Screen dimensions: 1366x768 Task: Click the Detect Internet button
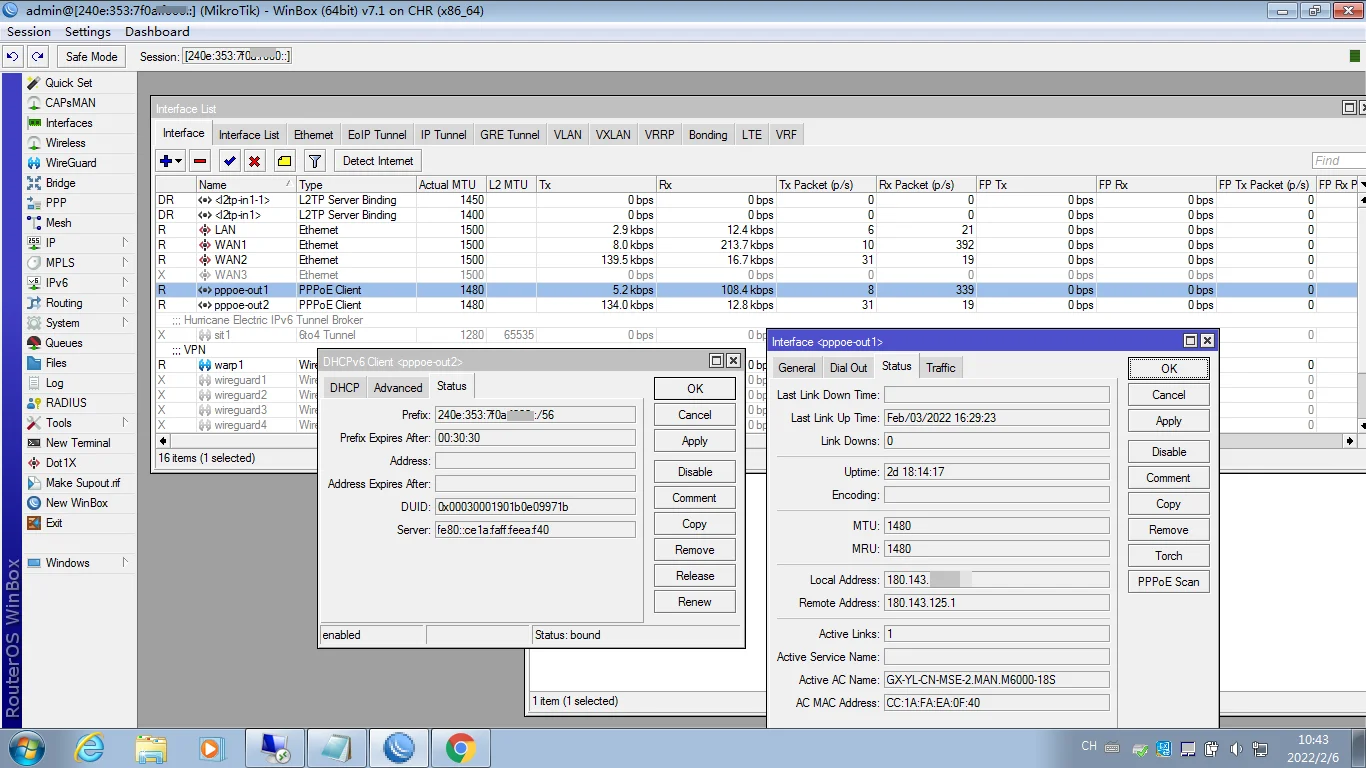tap(378, 161)
